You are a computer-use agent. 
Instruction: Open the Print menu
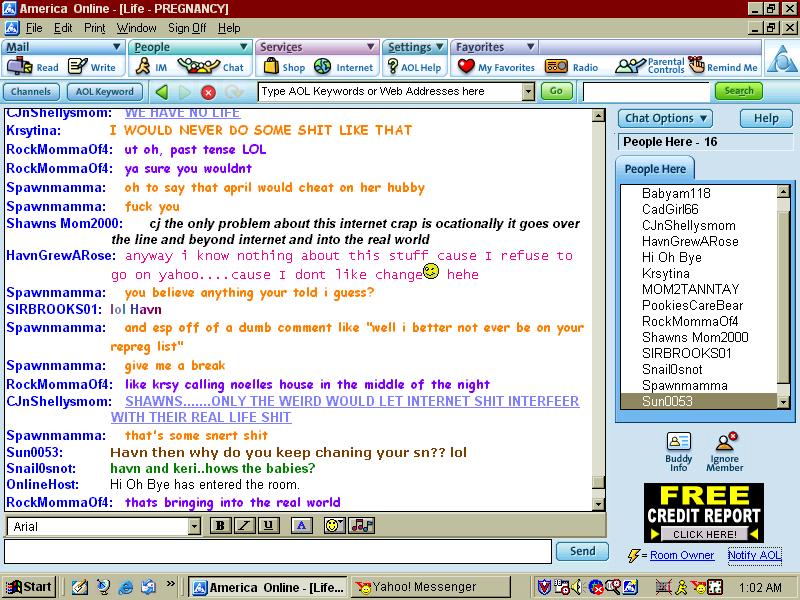click(94, 28)
